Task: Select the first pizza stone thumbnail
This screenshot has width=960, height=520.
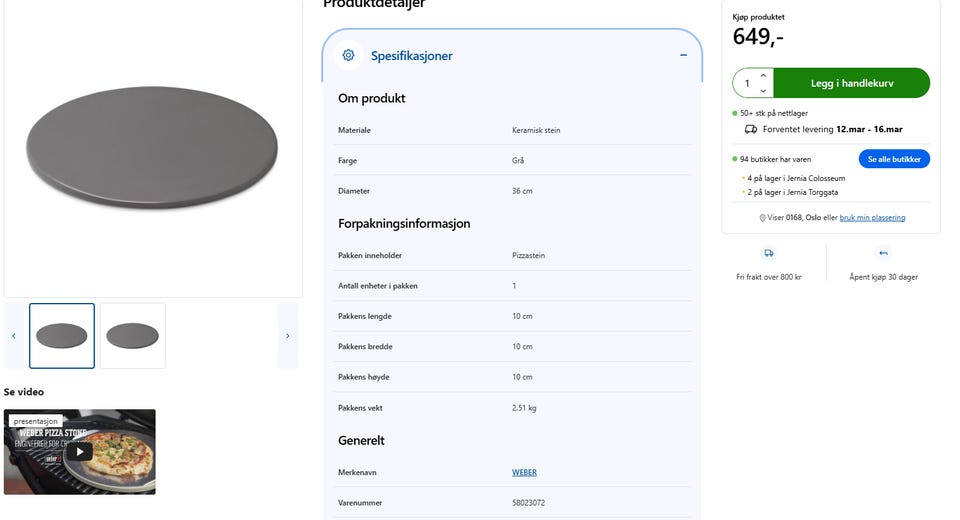Action: tap(62, 336)
